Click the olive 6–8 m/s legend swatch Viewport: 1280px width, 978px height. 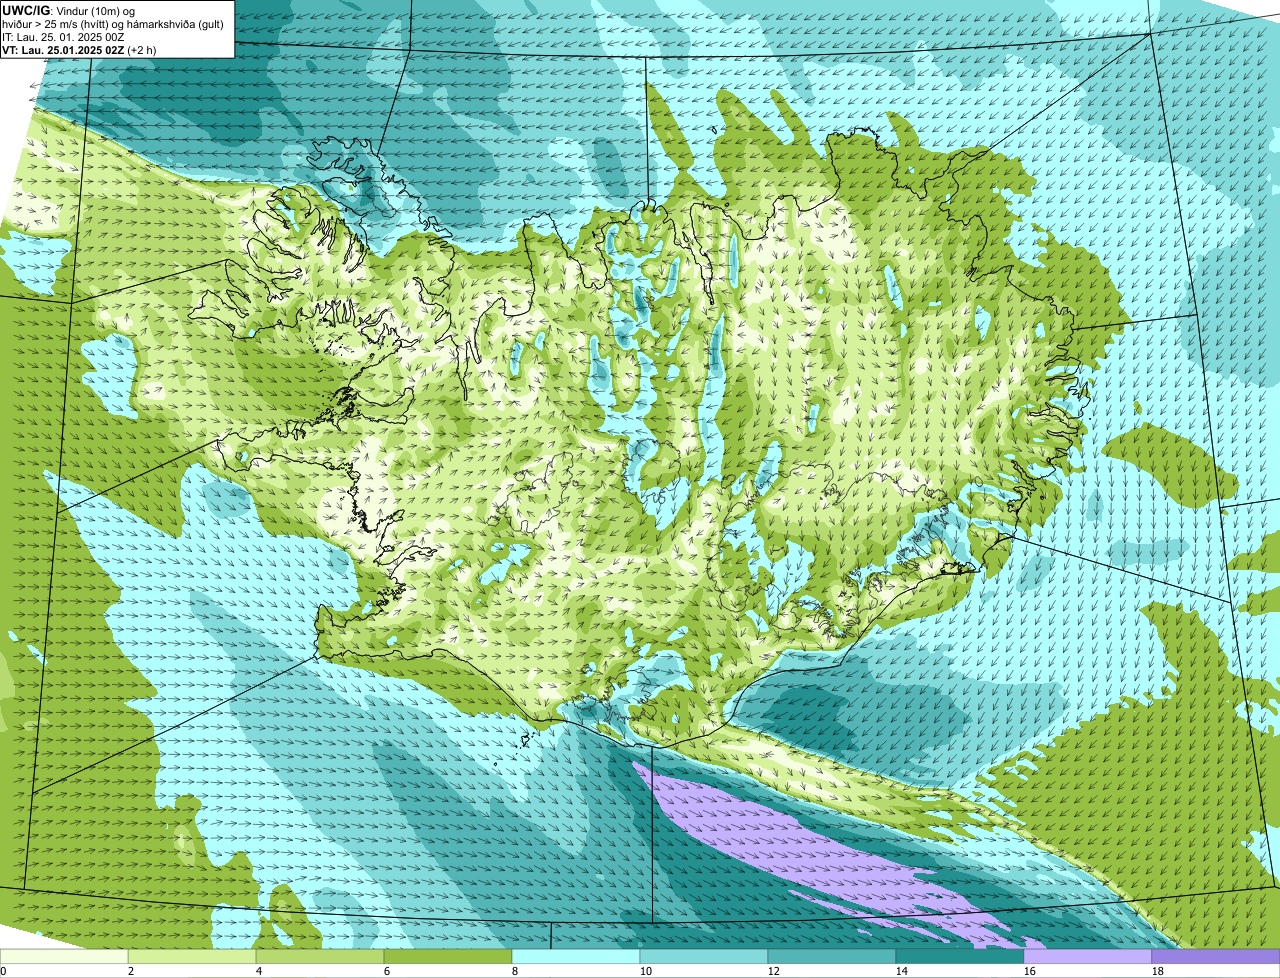coord(448,956)
